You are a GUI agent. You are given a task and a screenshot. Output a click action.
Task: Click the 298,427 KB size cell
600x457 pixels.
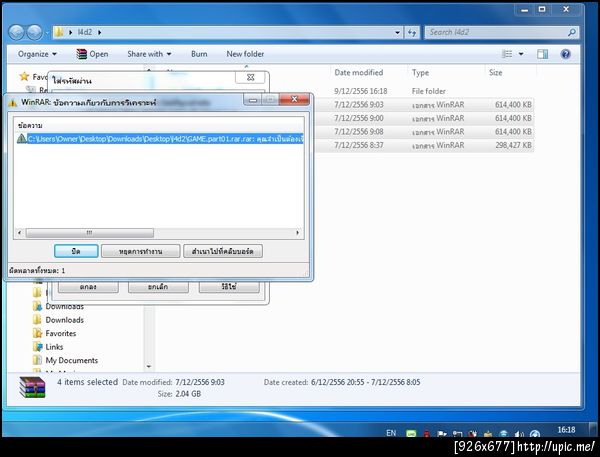tap(514, 145)
